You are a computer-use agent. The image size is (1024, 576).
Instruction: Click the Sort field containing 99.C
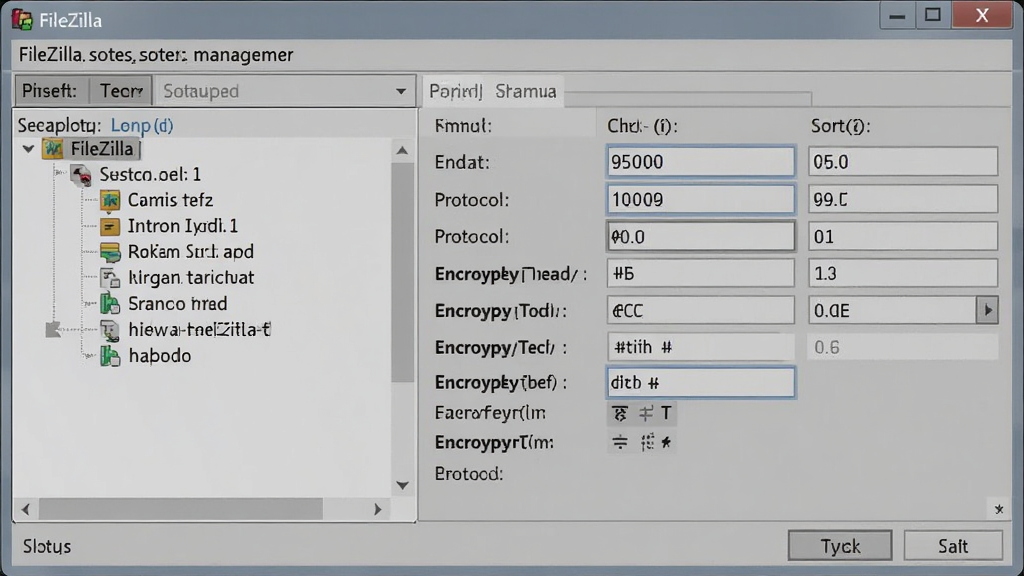tap(903, 199)
